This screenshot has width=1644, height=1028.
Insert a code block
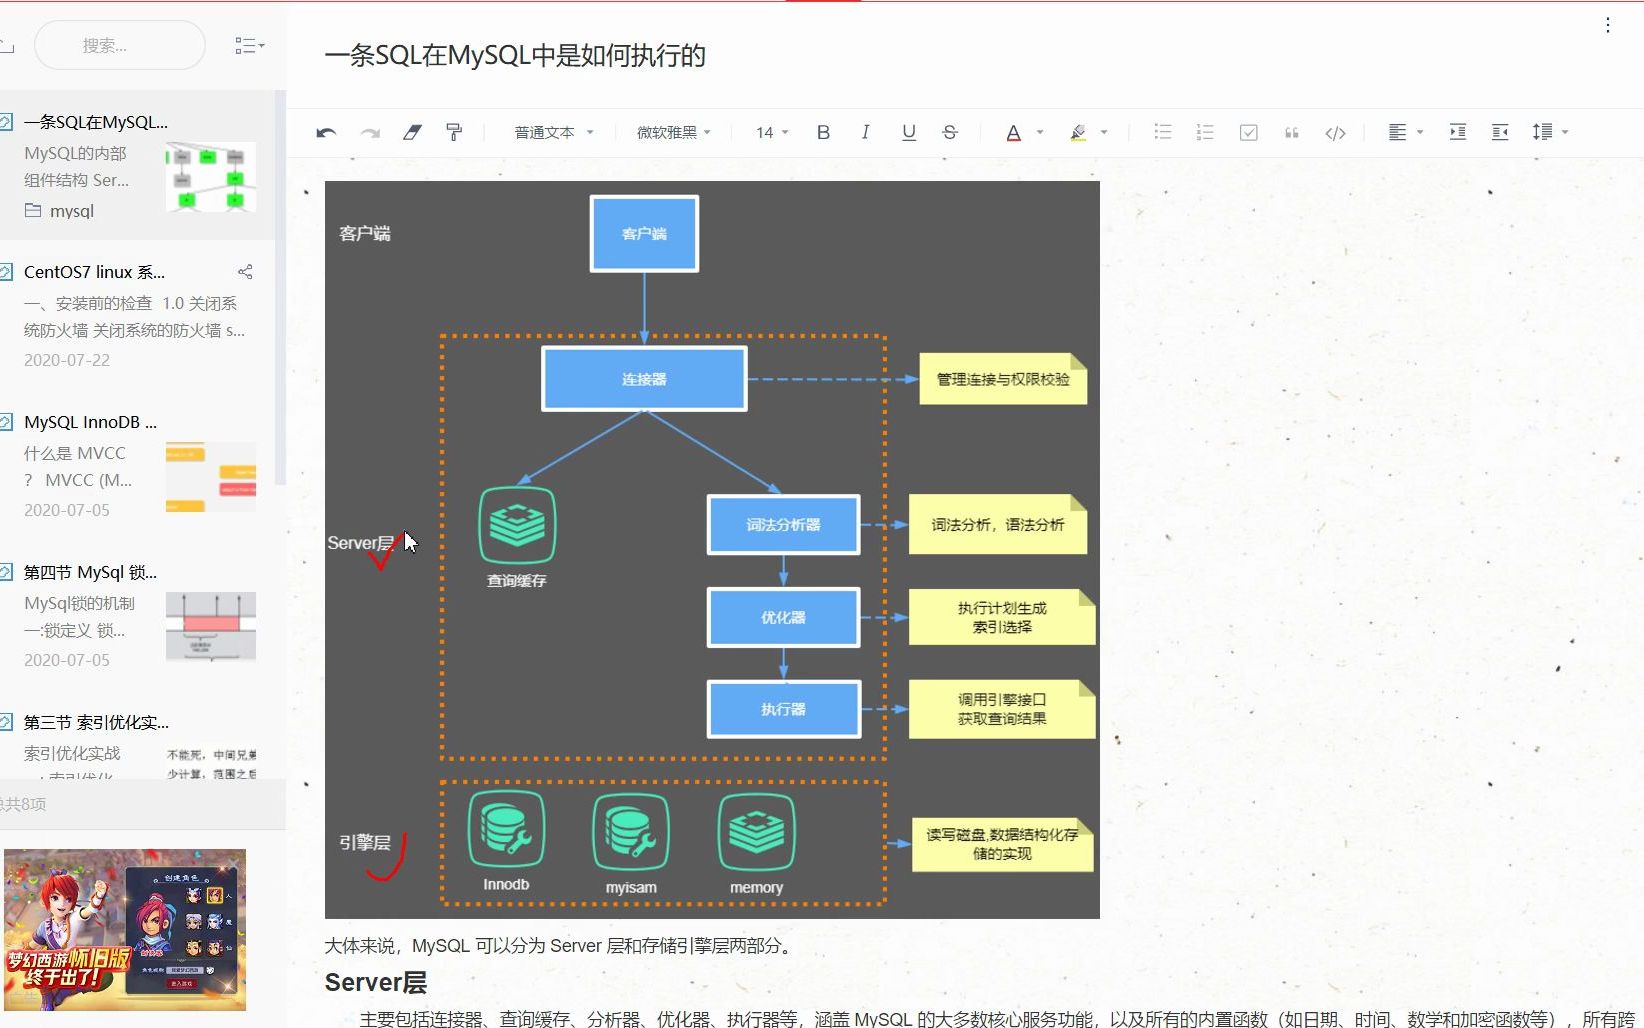1335,131
